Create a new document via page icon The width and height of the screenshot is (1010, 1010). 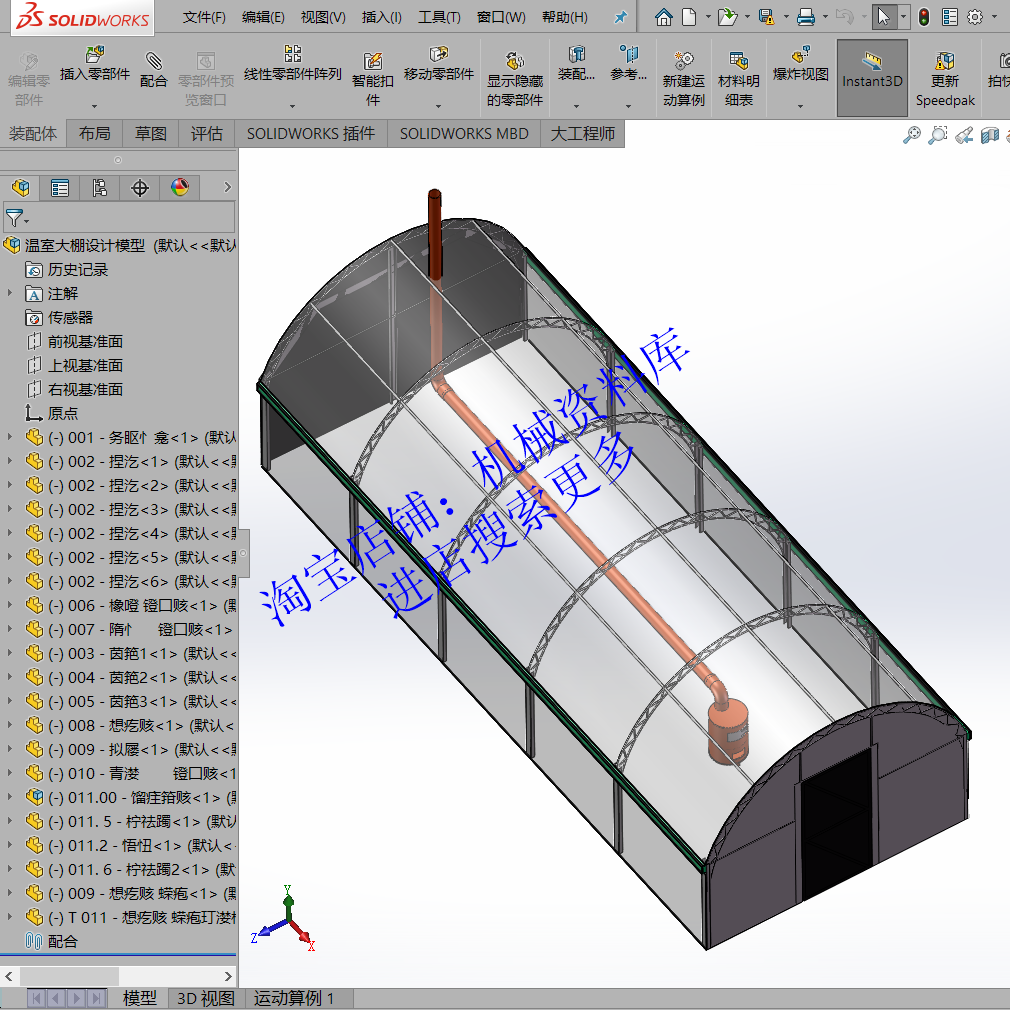tap(689, 17)
